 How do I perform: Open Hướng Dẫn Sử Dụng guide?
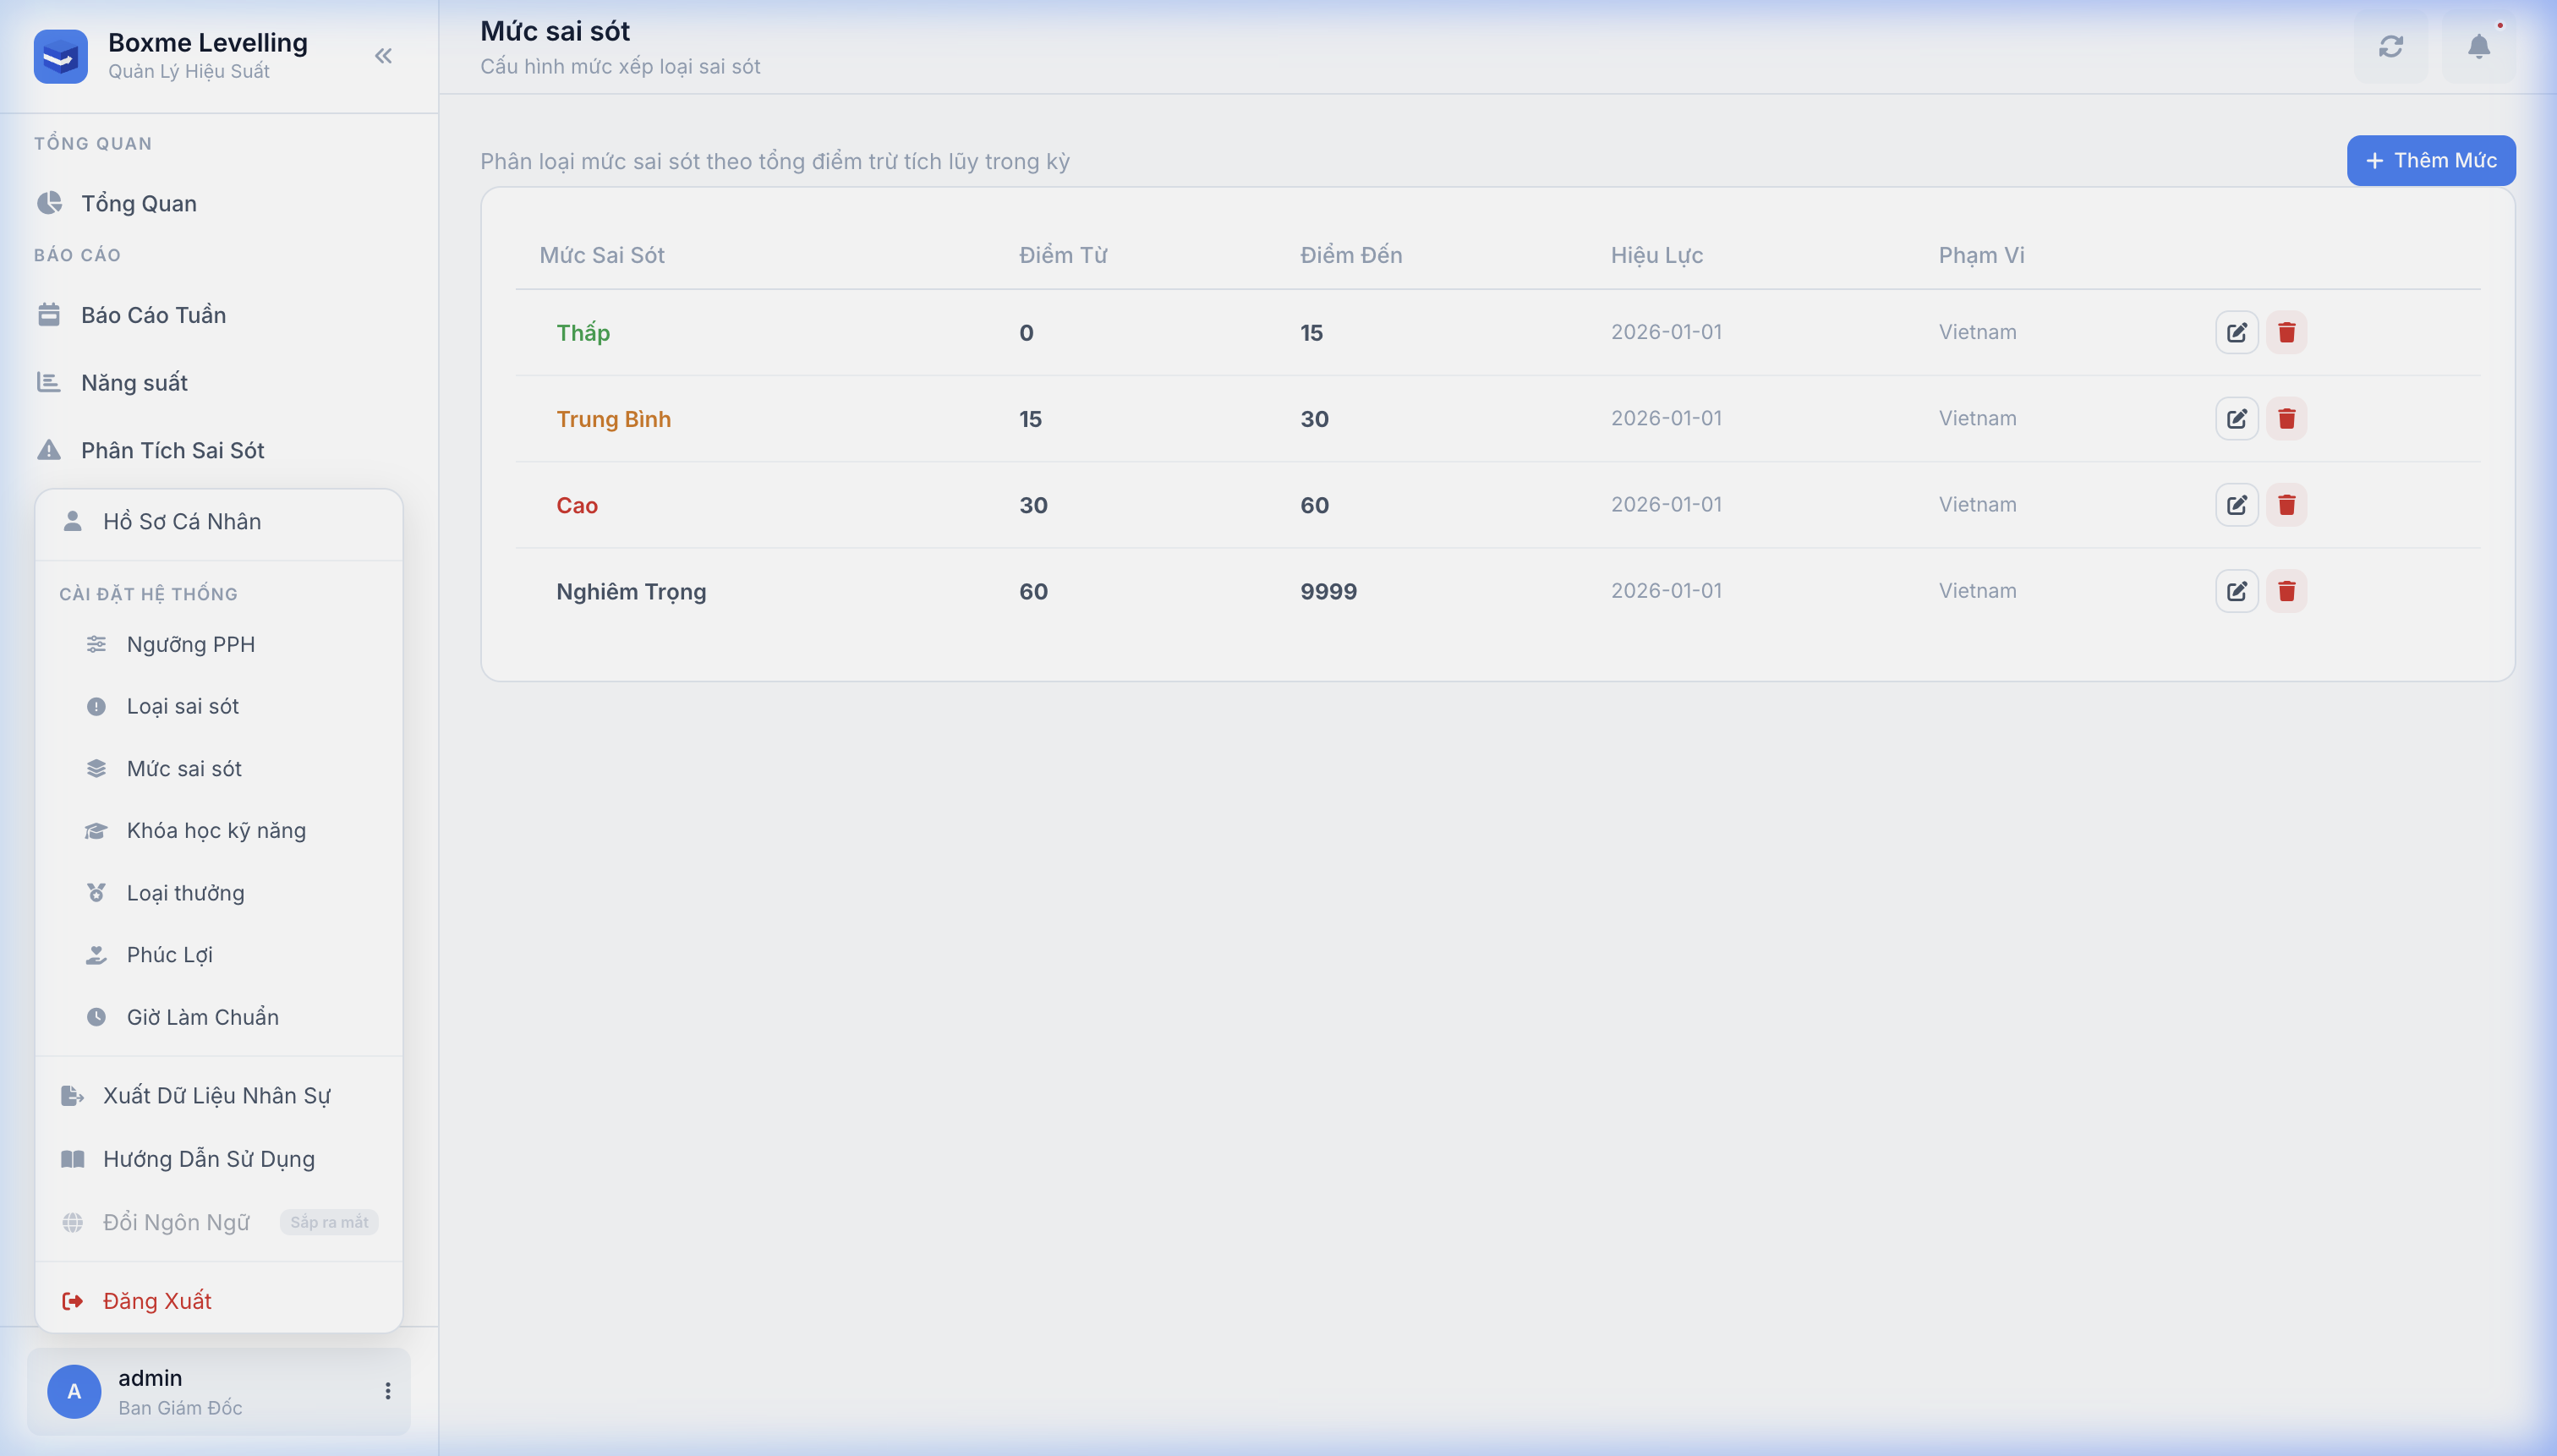(208, 1159)
